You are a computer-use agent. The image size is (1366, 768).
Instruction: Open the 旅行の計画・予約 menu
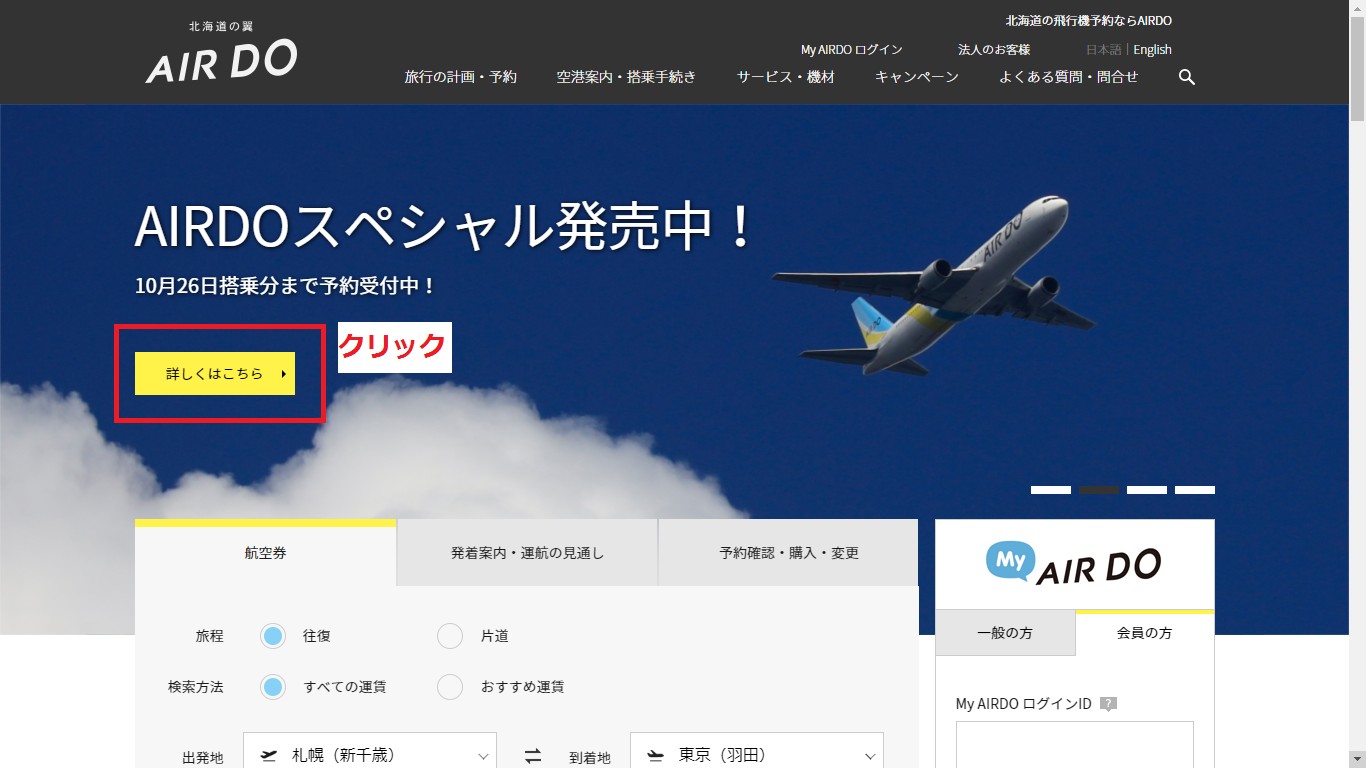point(460,77)
